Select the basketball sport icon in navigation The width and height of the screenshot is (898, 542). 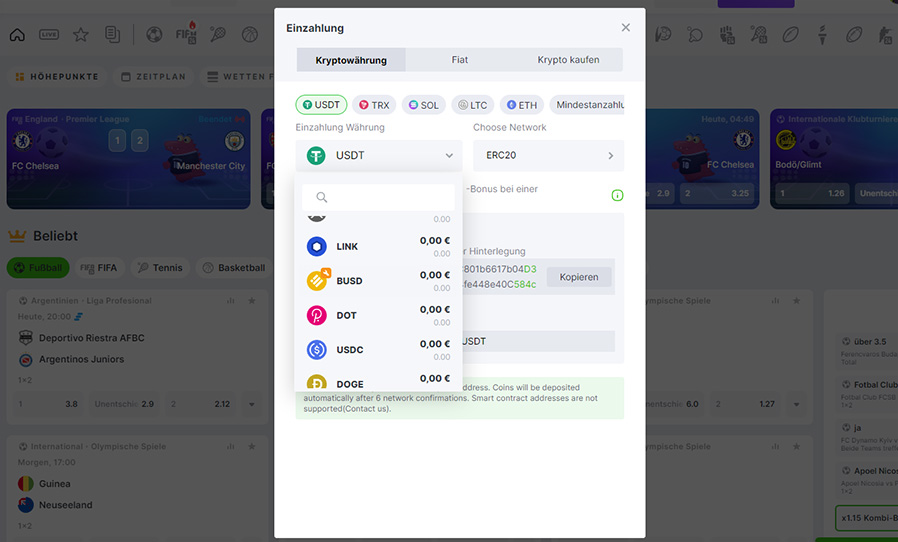pos(250,35)
